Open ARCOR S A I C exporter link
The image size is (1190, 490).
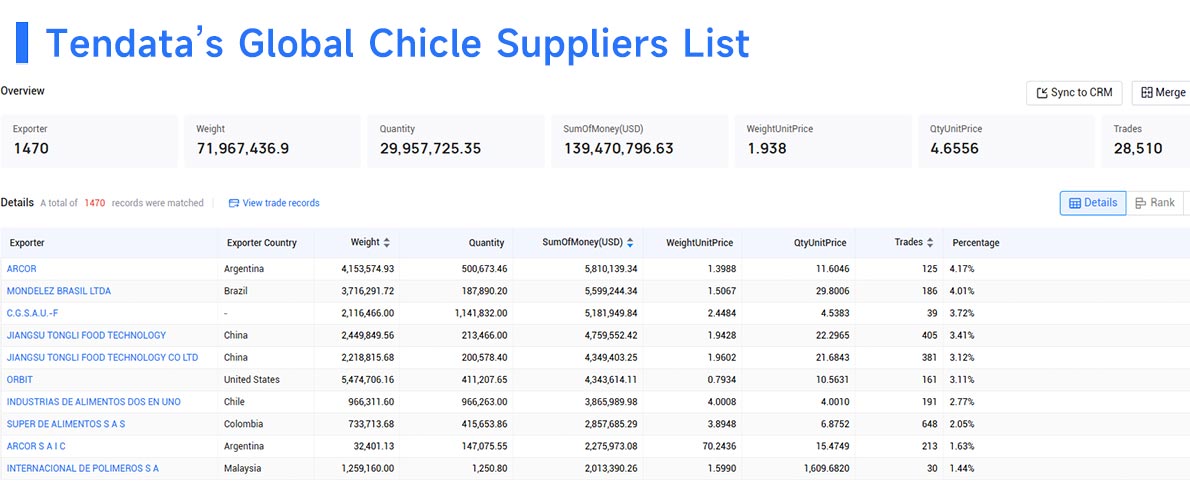click(36, 446)
